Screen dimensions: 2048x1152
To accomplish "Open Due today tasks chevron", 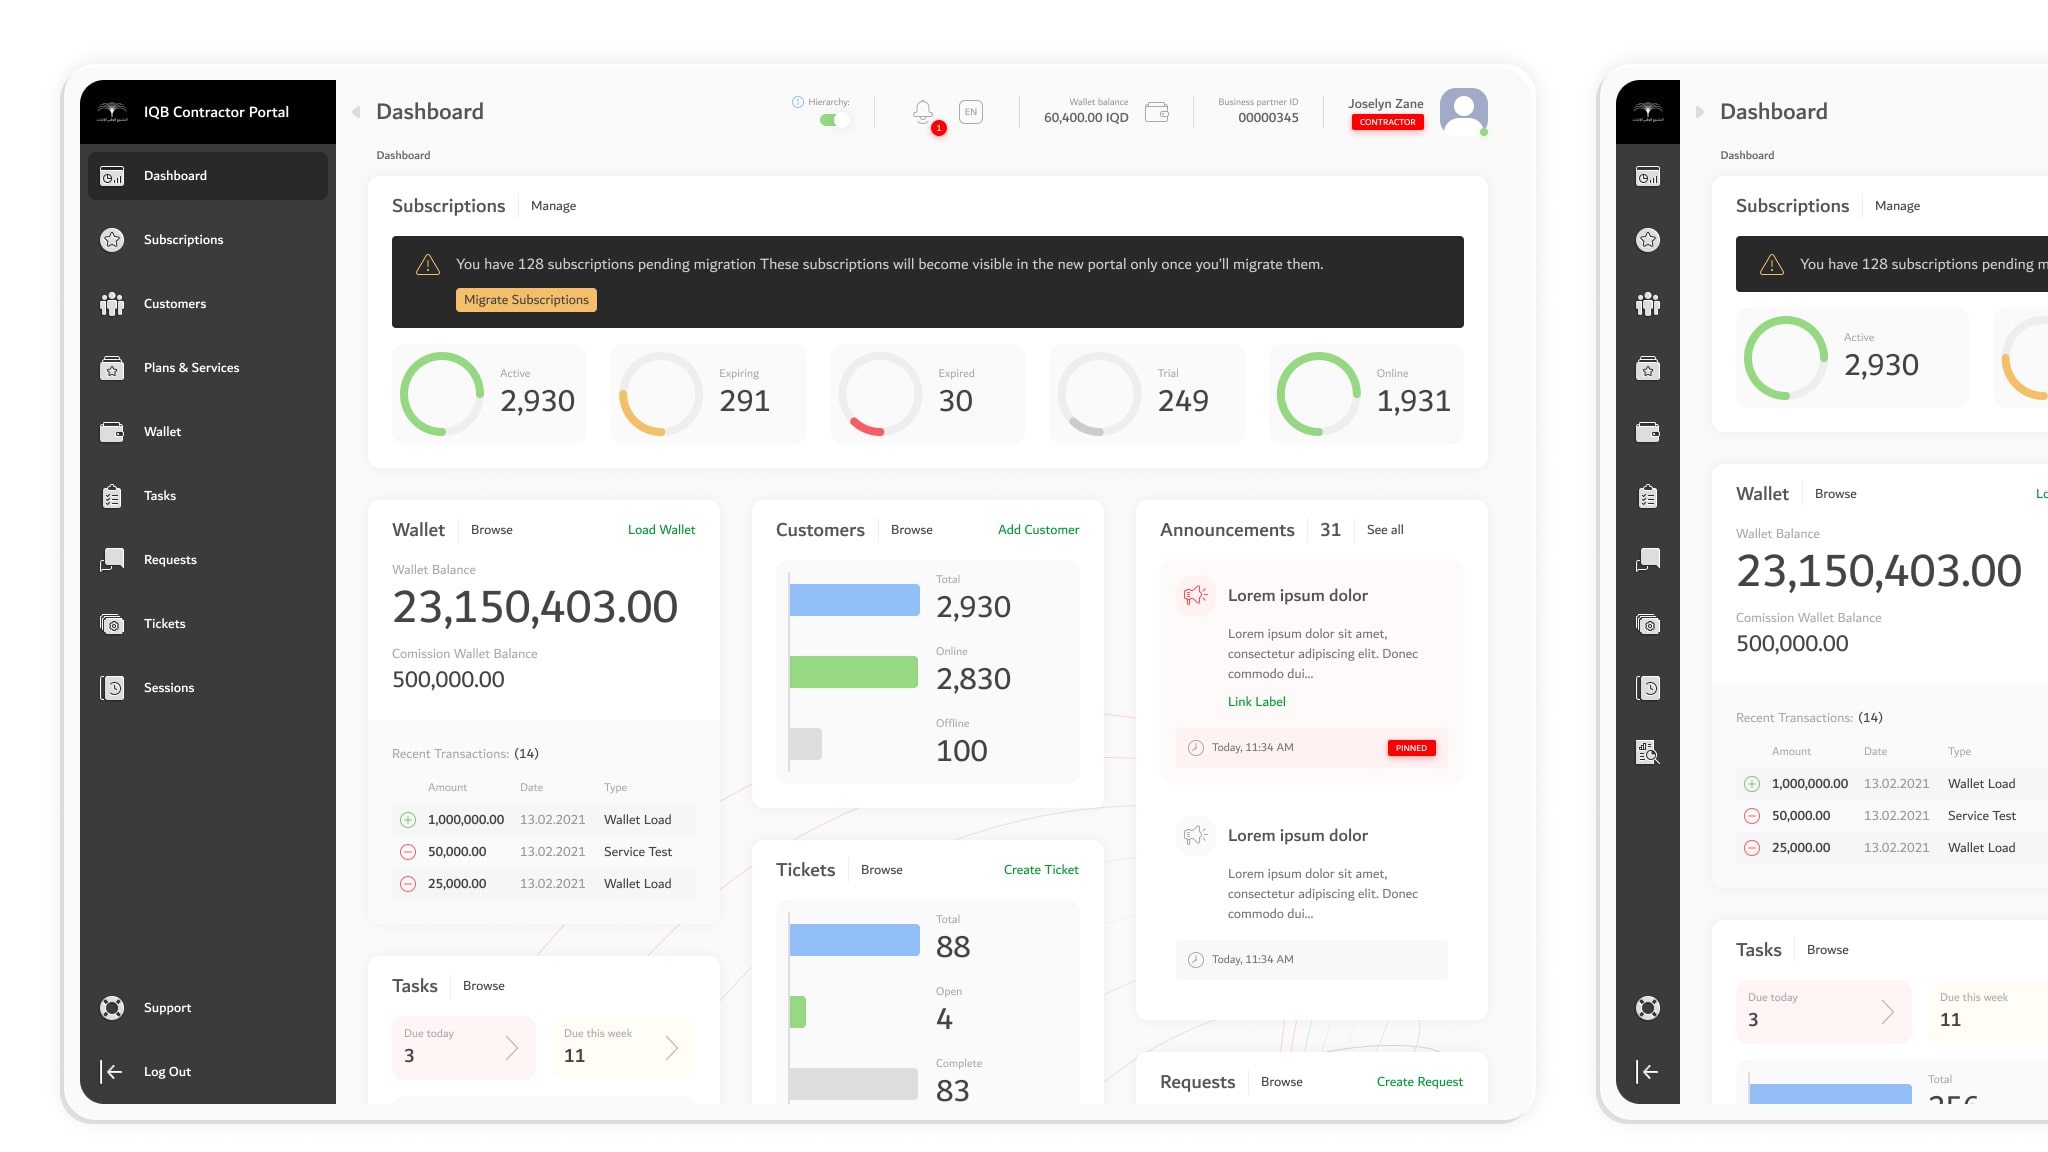I will tap(512, 1047).
